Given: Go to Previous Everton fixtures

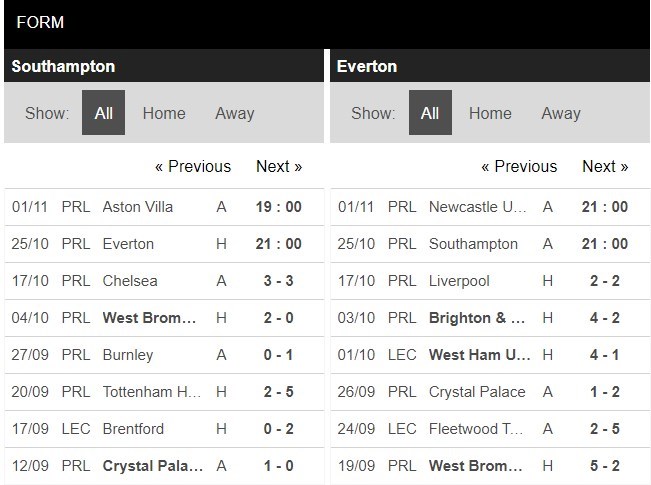Looking at the screenshot, I should click(519, 166).
